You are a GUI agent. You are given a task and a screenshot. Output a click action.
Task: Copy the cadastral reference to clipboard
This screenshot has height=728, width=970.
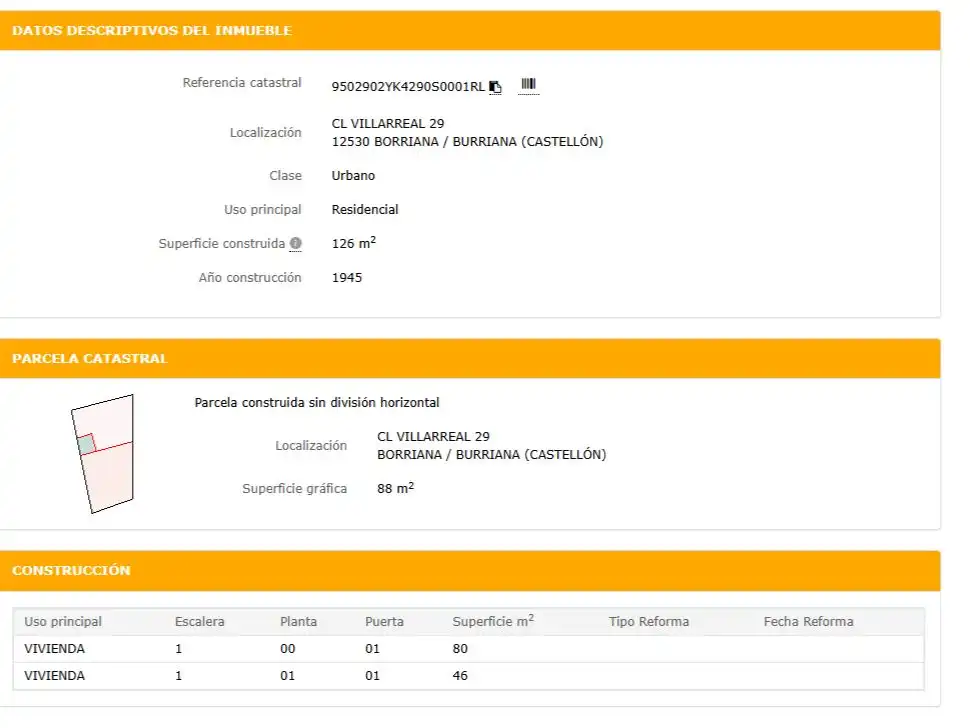tap(495, 87)
